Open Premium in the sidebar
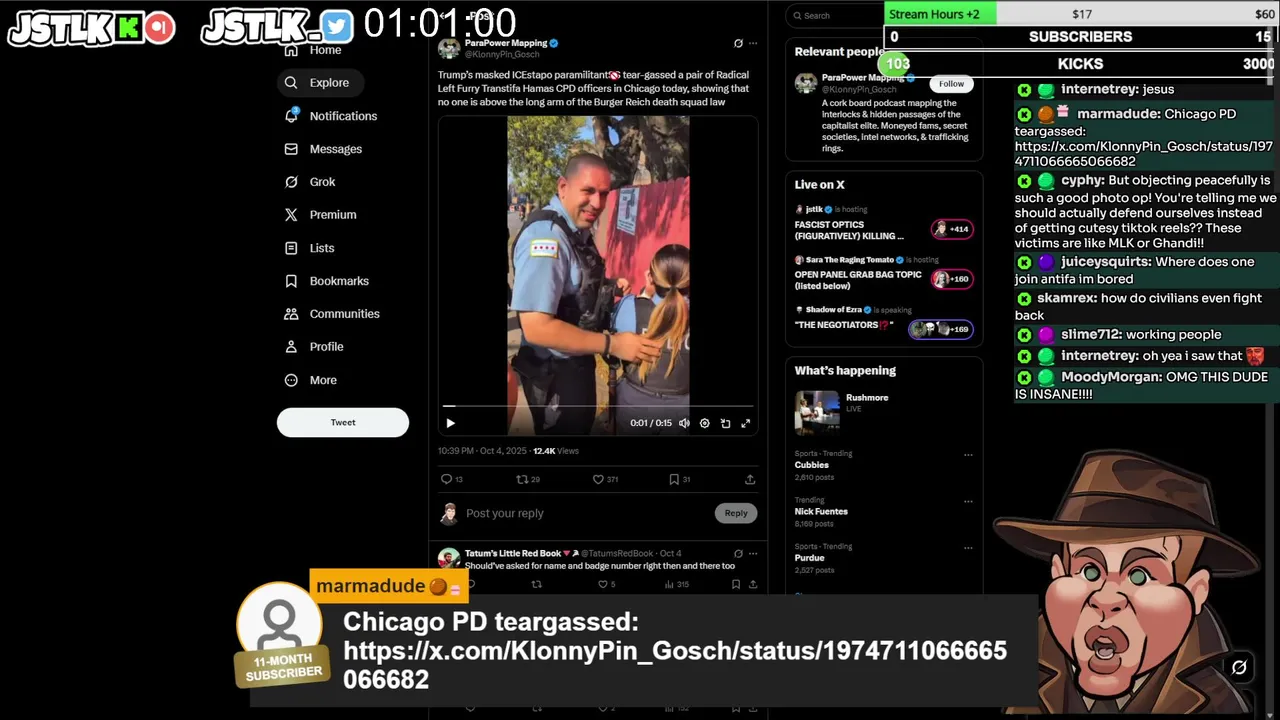This screenshot has height=720, width=1280. (x=320, y=215)
